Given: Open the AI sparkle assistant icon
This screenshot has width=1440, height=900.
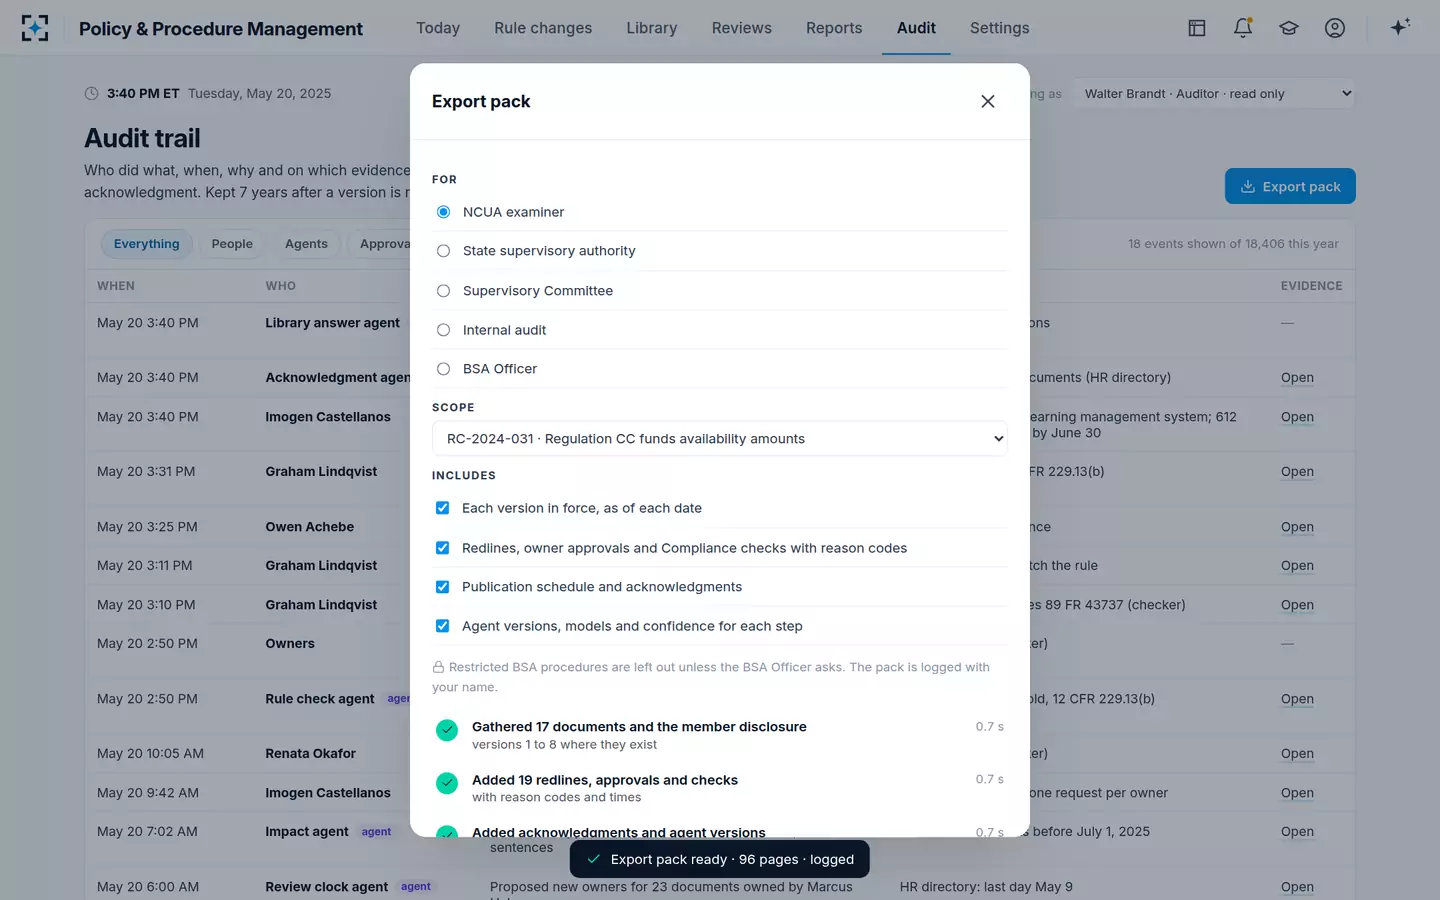Looking at the screenshot, I should [x=1400, y=27].
